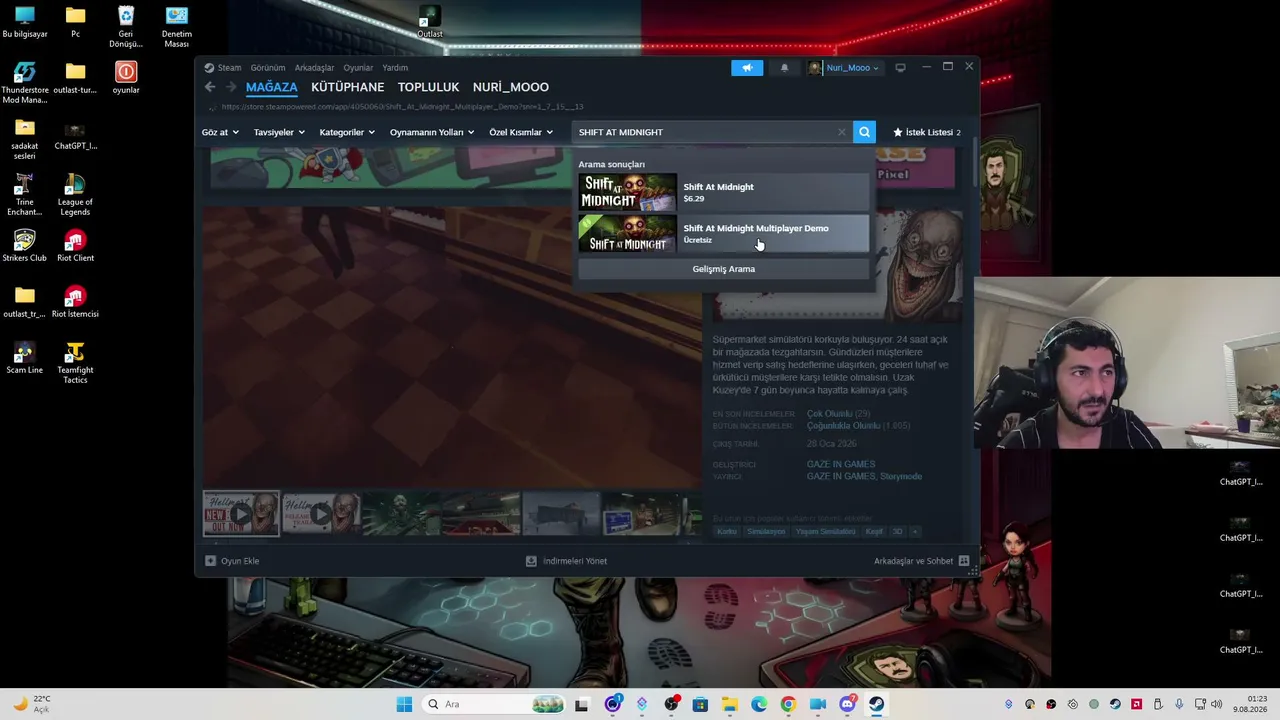Open Steam from the taskbar
Image resolution: width=1280 pixels, height=720 pixels.
tap(876, 704)
